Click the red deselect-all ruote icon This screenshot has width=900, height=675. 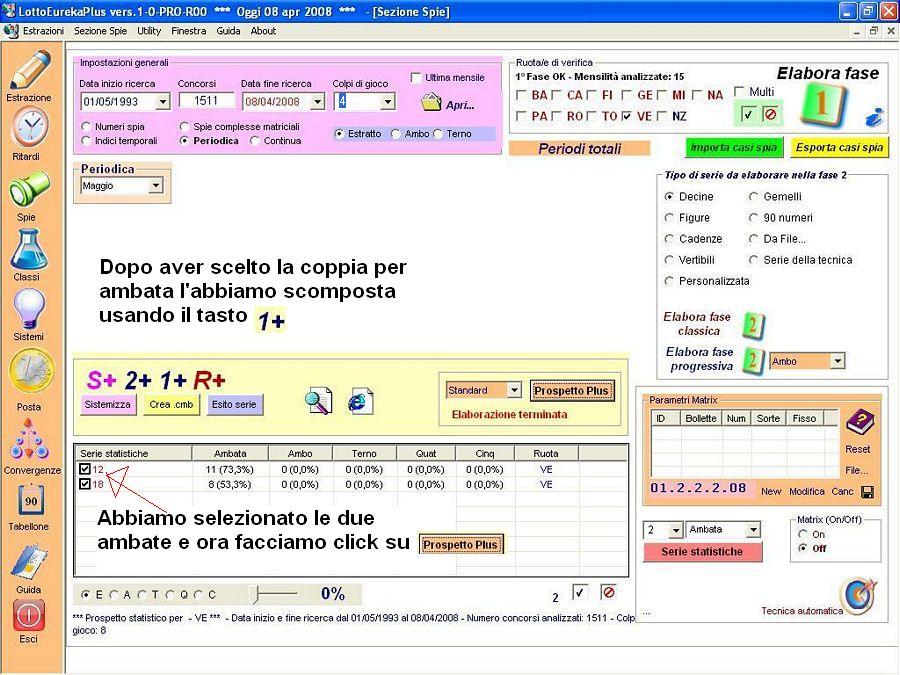(770, 114)
